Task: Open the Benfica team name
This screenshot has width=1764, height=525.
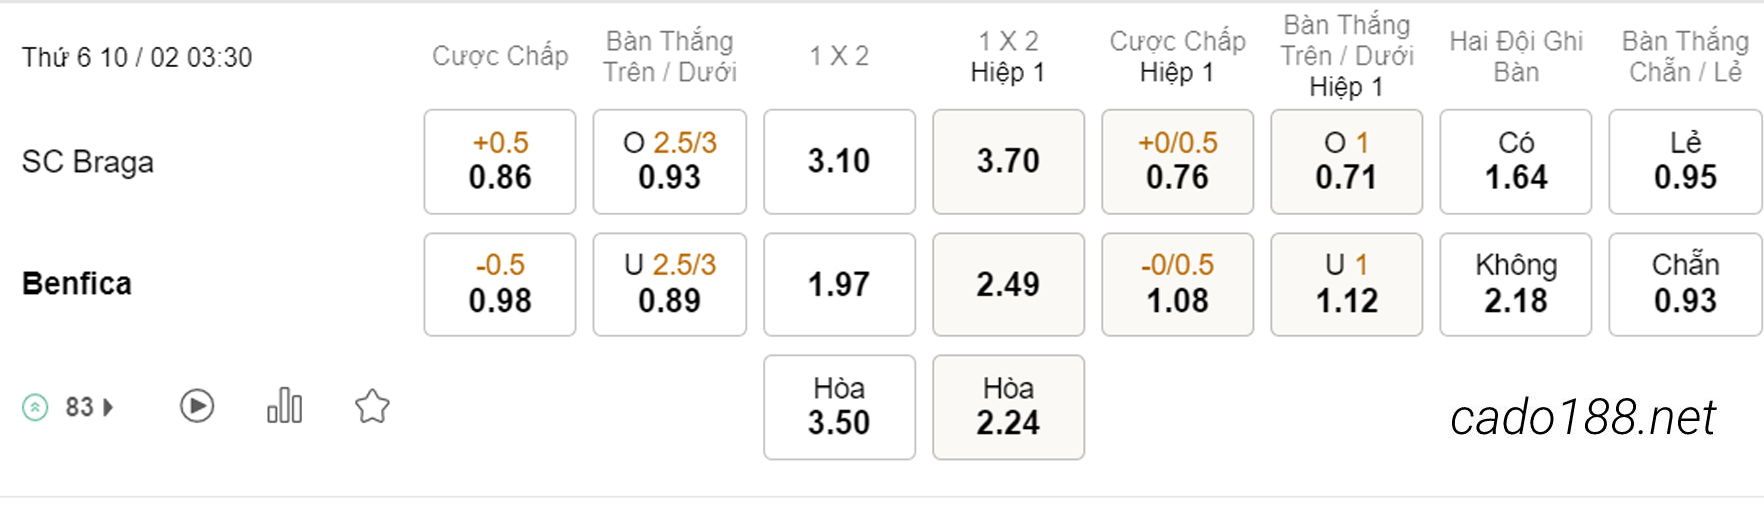Action: tap(77, 284)
